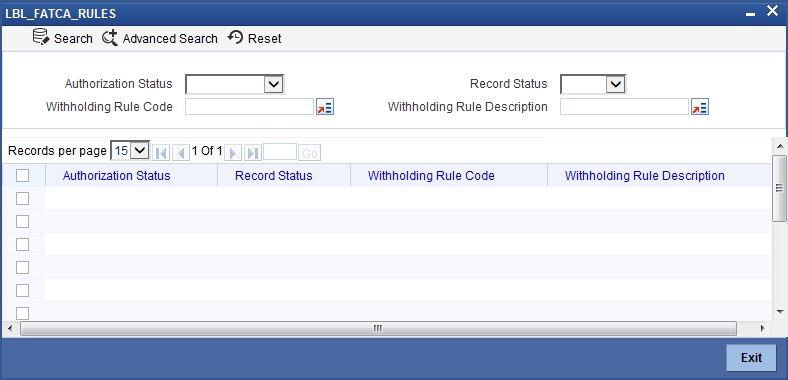Viewport: 788px width, 380px height.
Task: Click the '1 Of 1' page indicator text
Action: pos(207,151)
